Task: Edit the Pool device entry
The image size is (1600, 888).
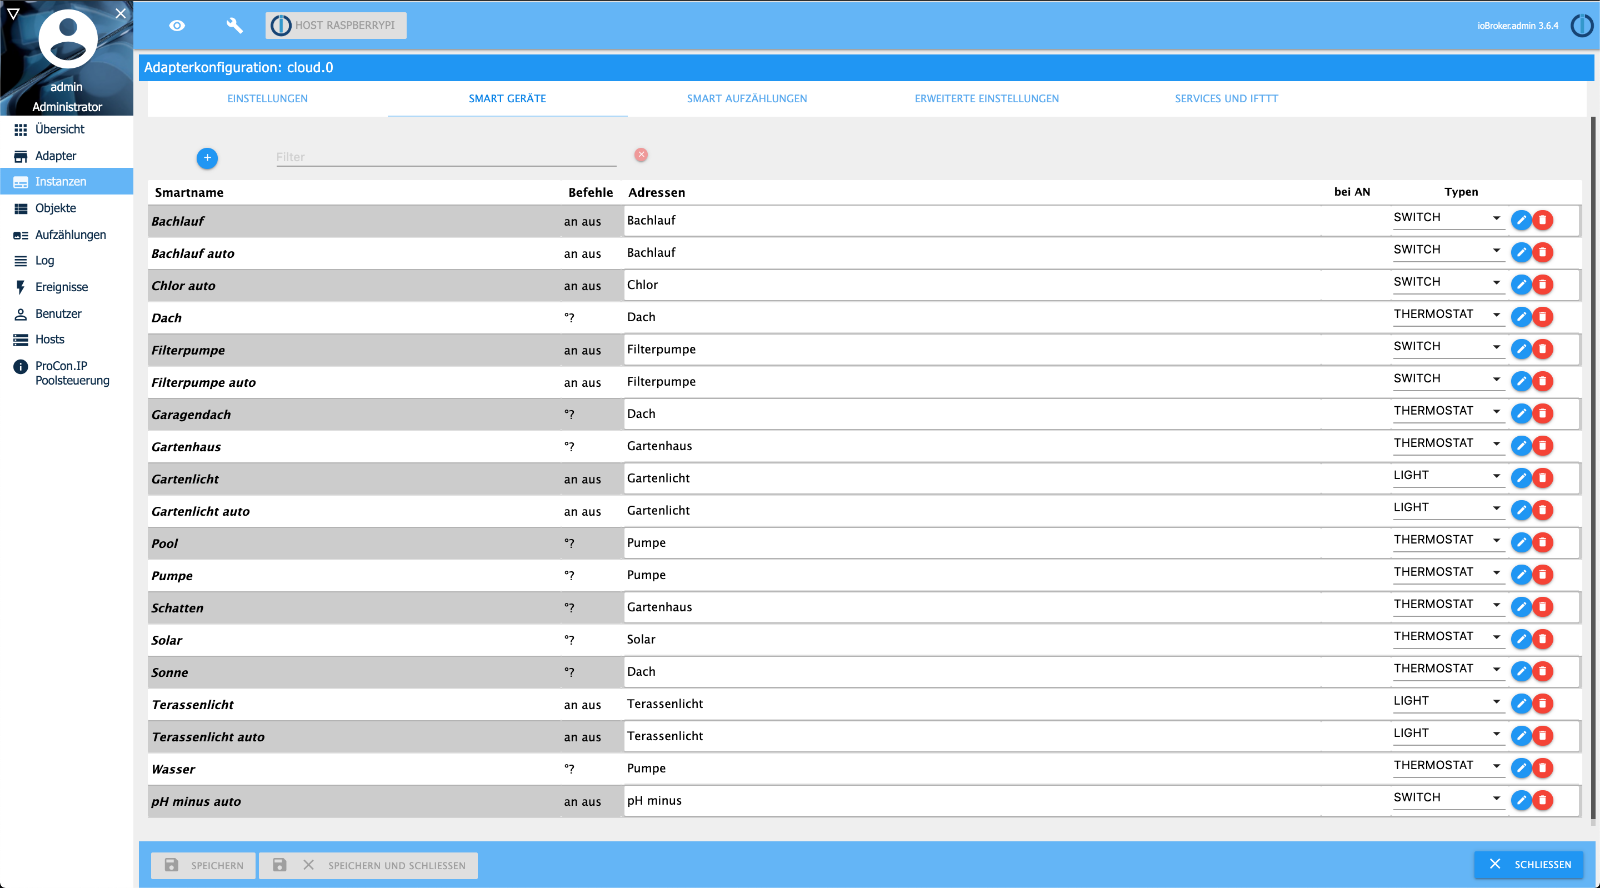Action: pos(1521,543)
